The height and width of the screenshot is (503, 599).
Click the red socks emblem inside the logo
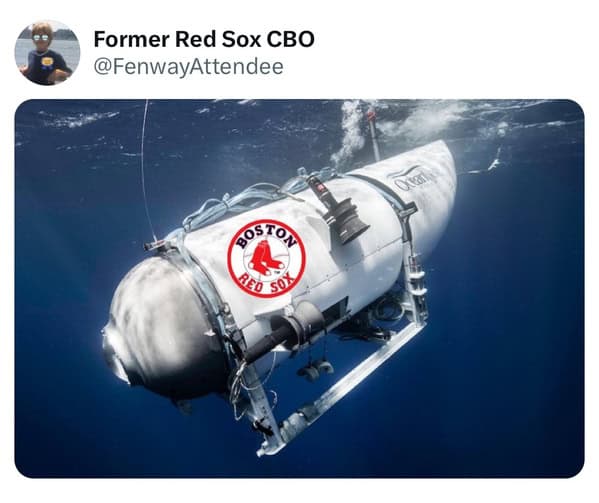pos(266,259)
